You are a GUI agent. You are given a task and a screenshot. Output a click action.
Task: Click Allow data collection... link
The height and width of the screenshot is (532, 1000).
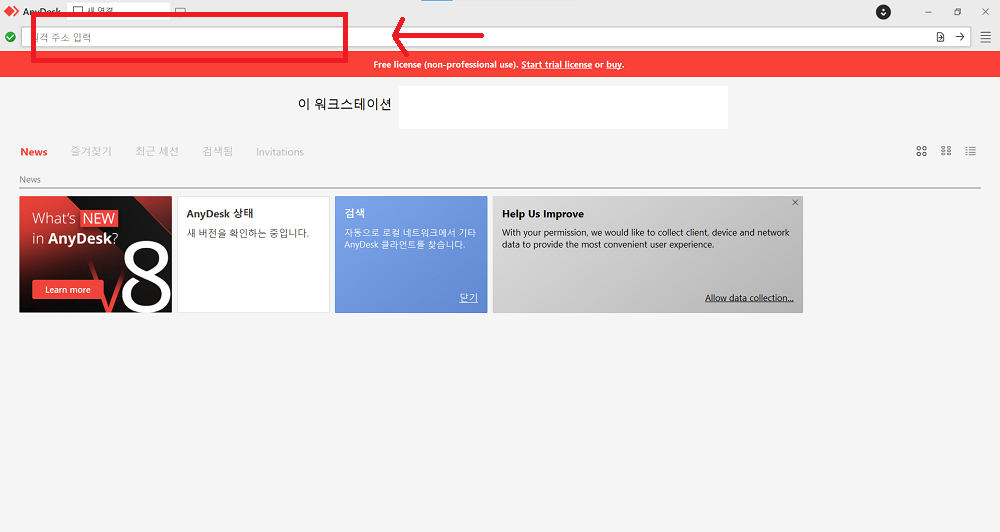[x=749, y=298]
